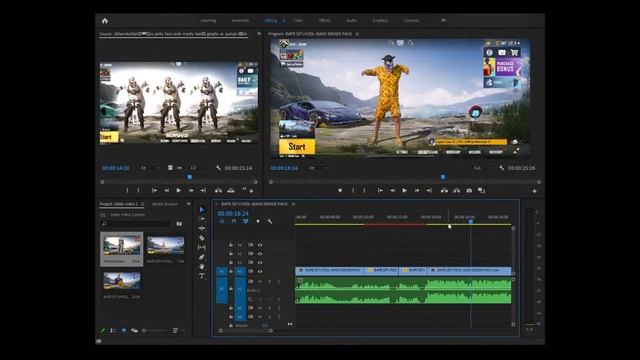Toggle Snap in the timeline header
This screenshot has height=360, width=640.
234,221
